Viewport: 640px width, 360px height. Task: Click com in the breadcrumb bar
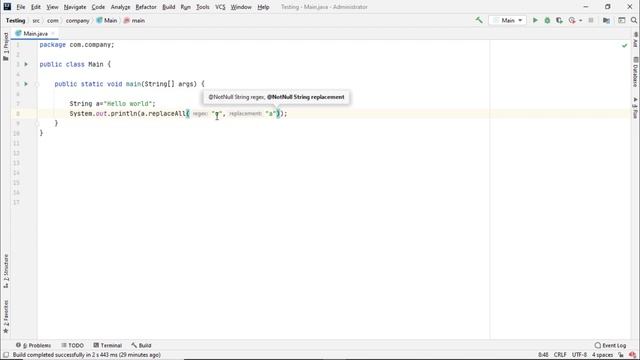tap(53, 20)
